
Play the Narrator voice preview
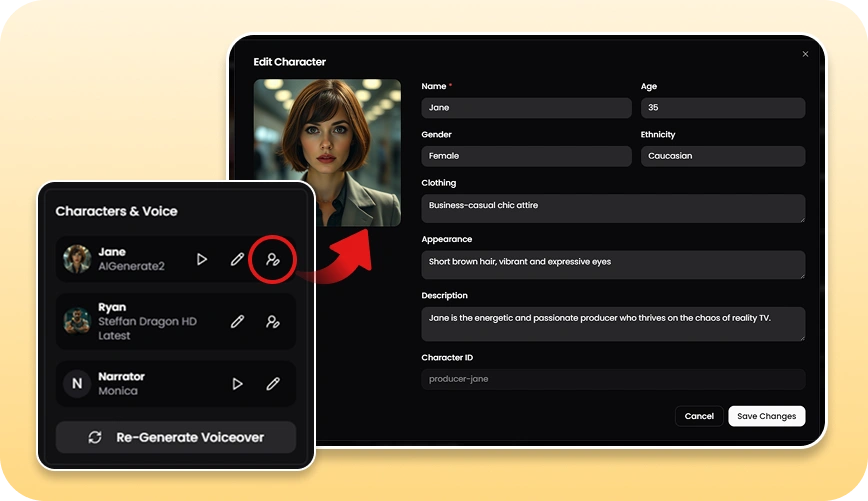pos(237,384)
